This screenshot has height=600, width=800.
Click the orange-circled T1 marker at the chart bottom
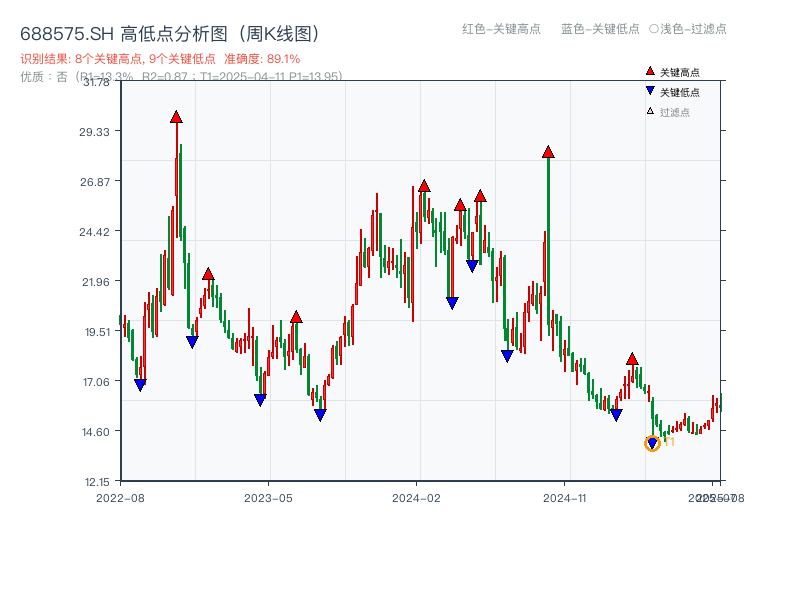[650, 443]
